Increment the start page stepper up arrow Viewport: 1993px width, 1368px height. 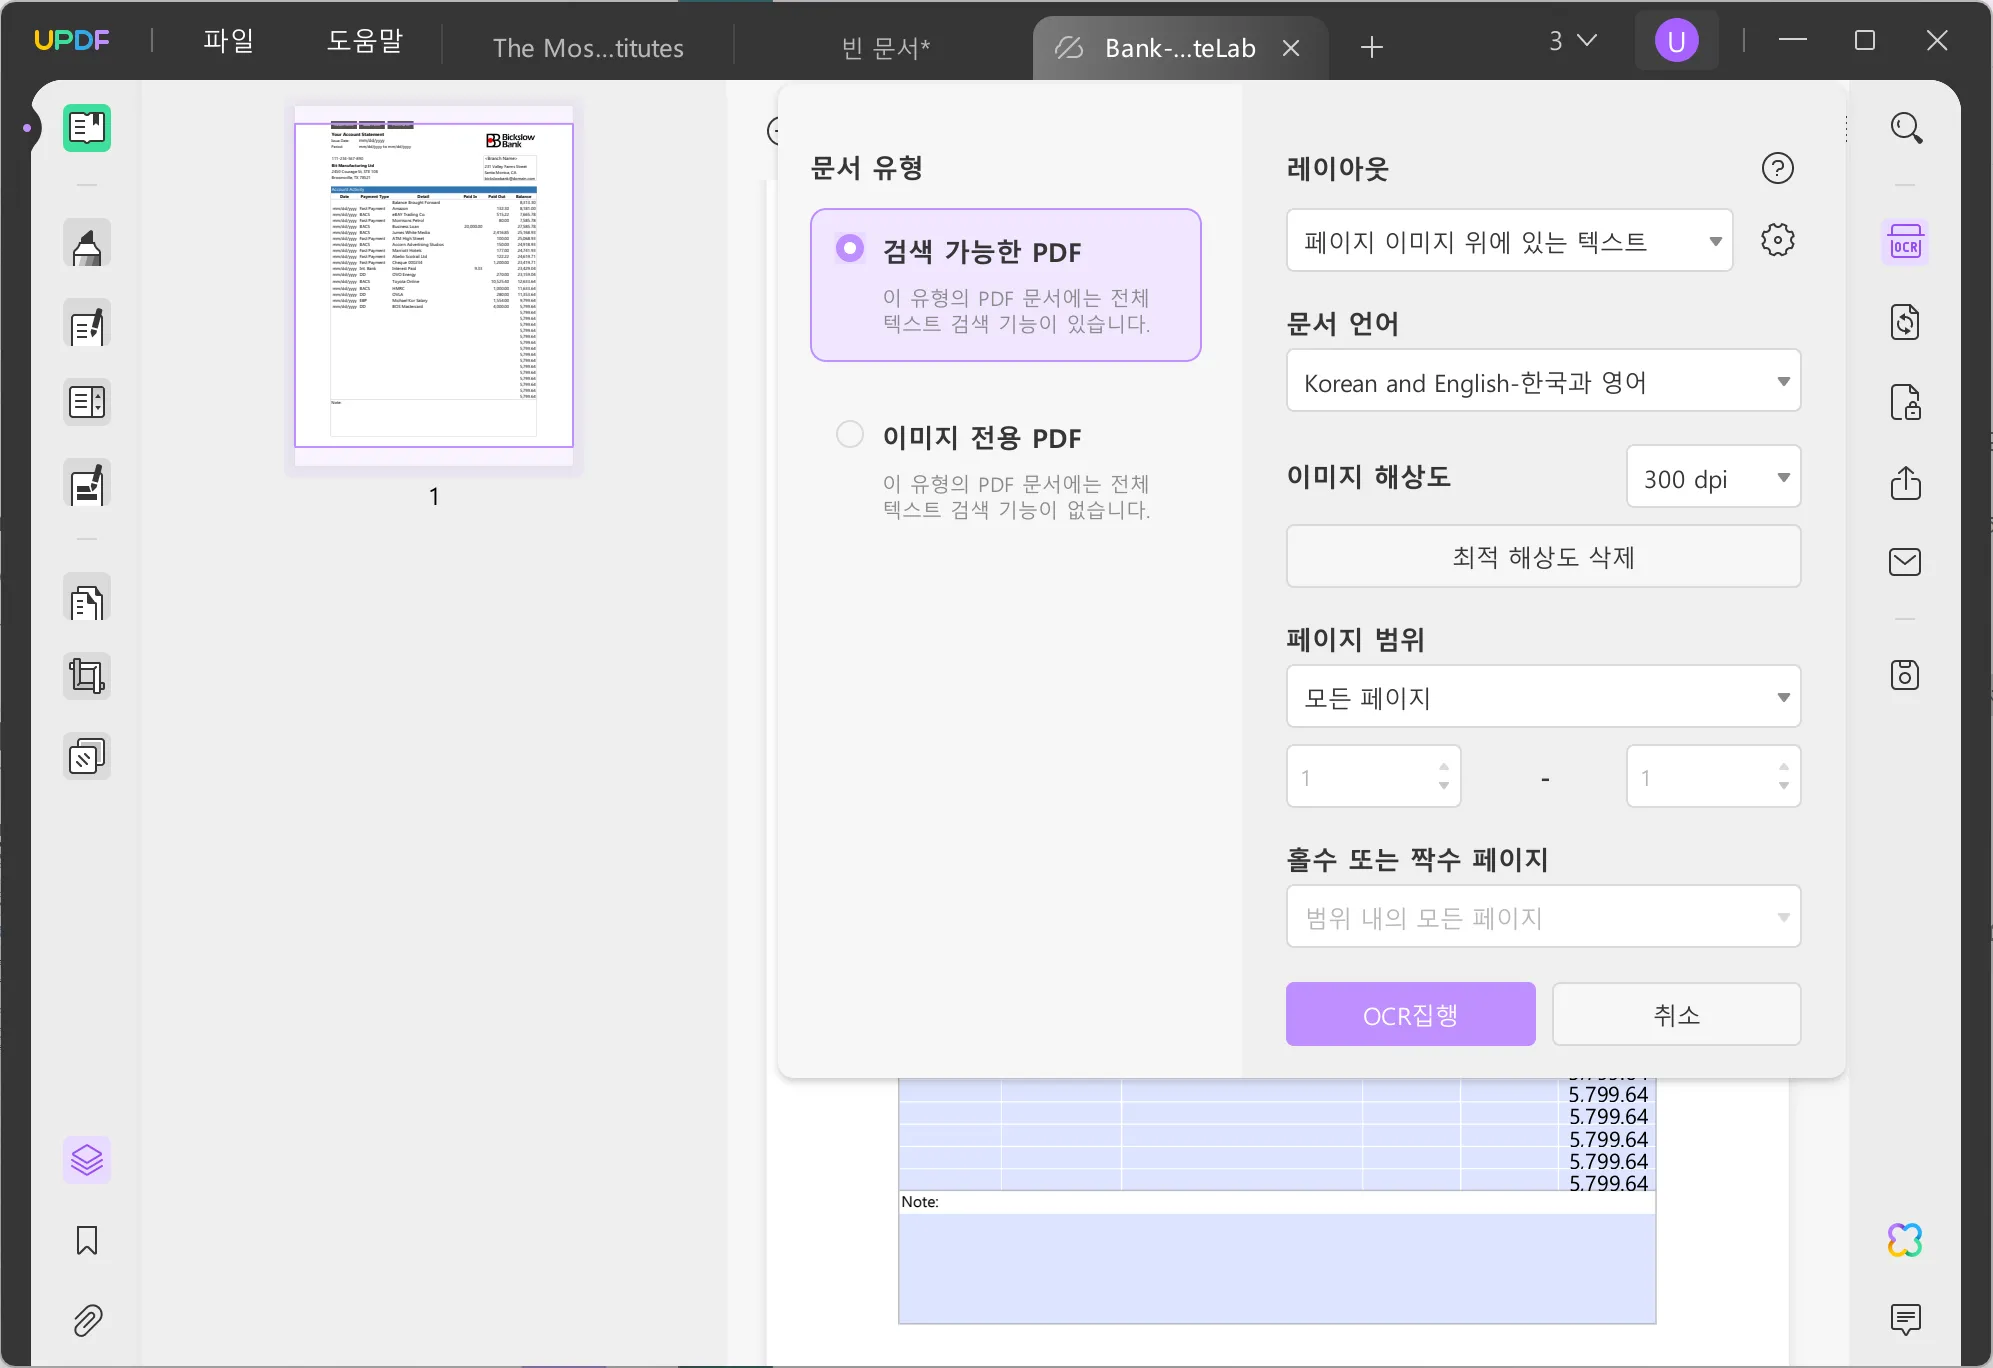click(x=1443, y=766)
